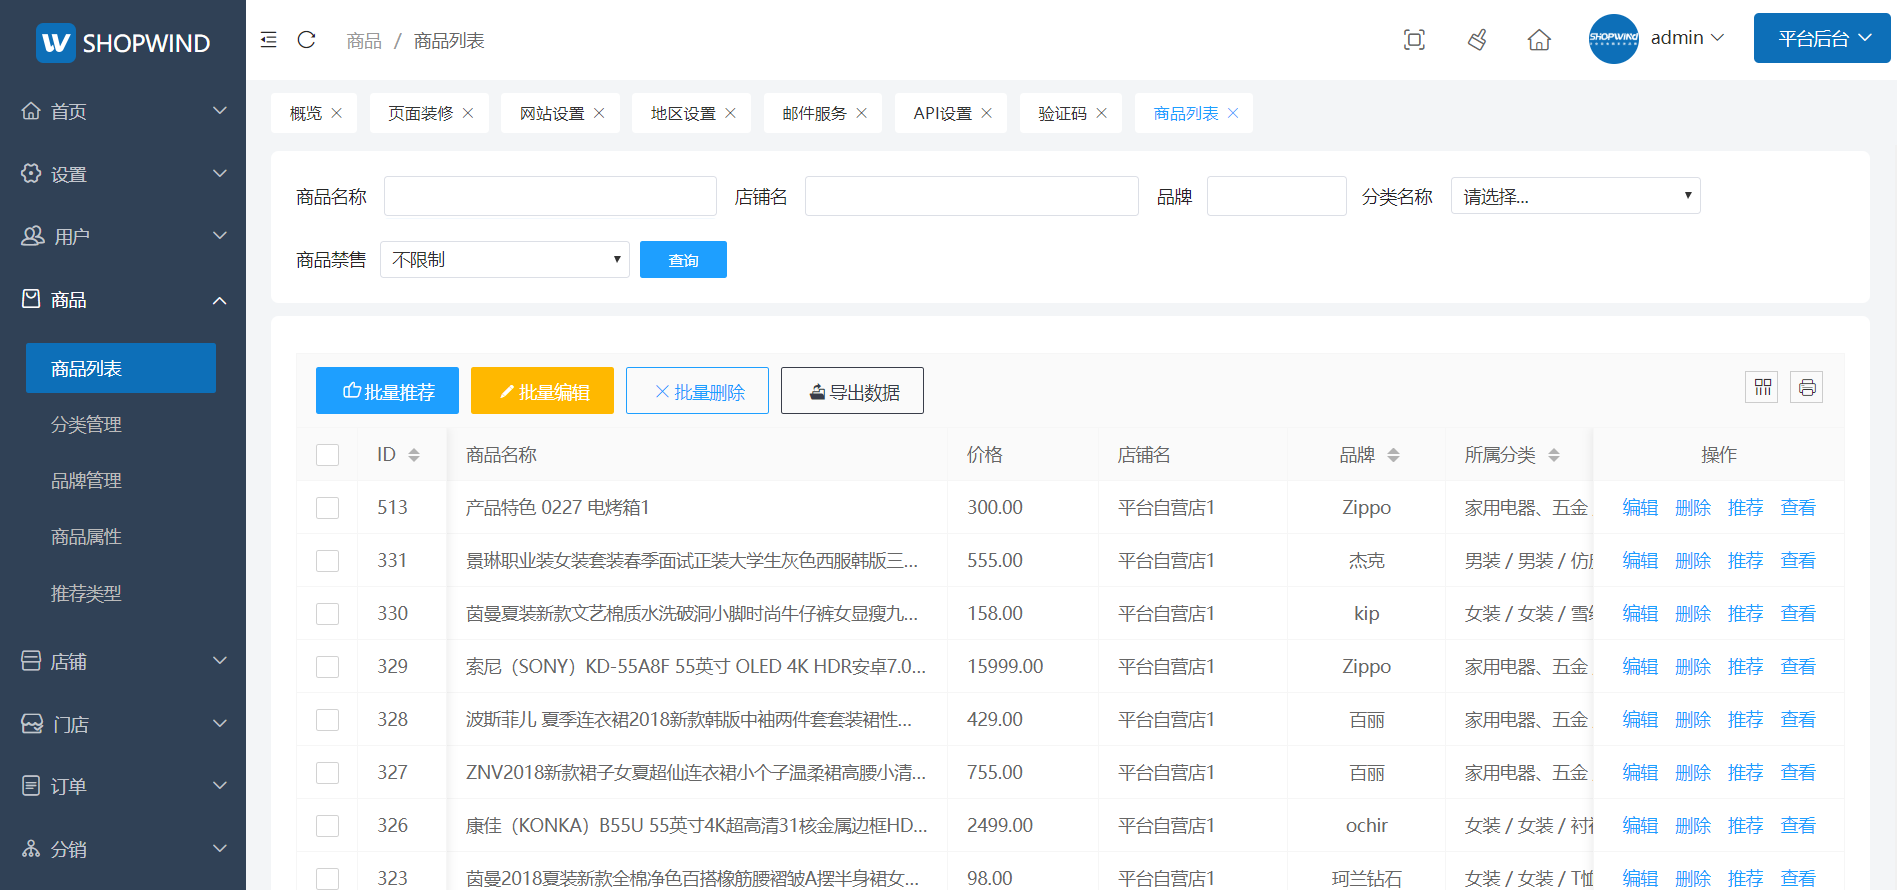Go to home via house icon
Screen dimensions: 1897x890
point(1539,40)
